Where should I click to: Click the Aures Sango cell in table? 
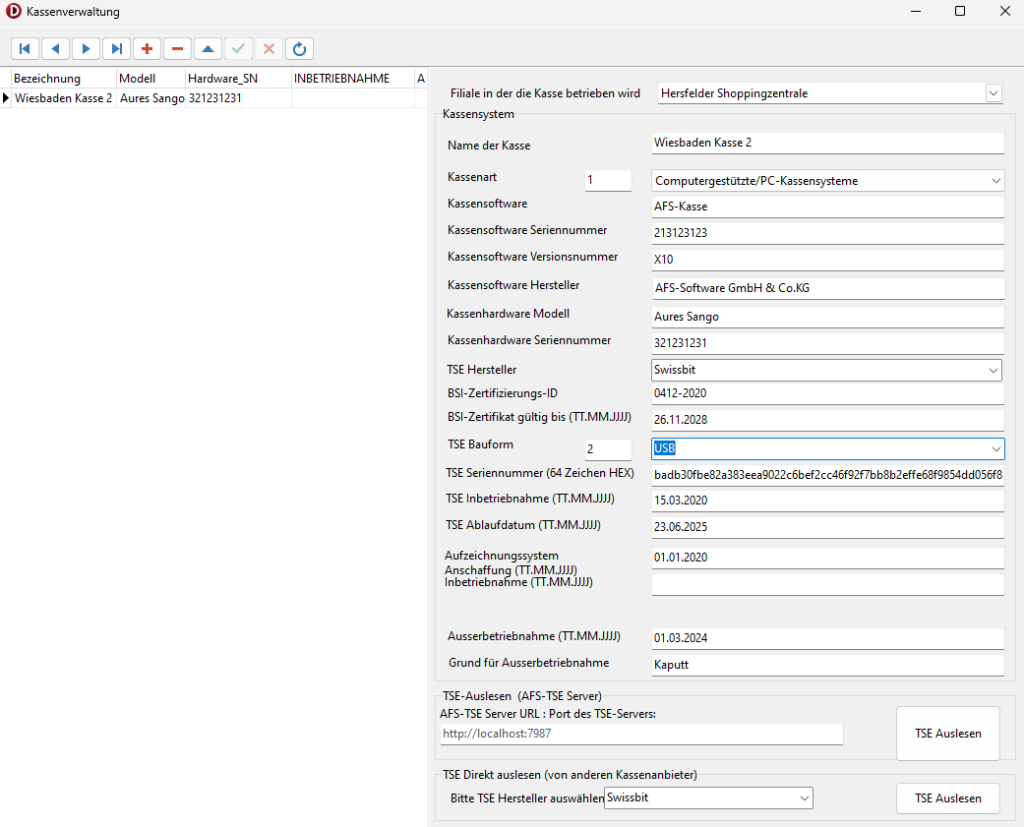click(152, 98)
